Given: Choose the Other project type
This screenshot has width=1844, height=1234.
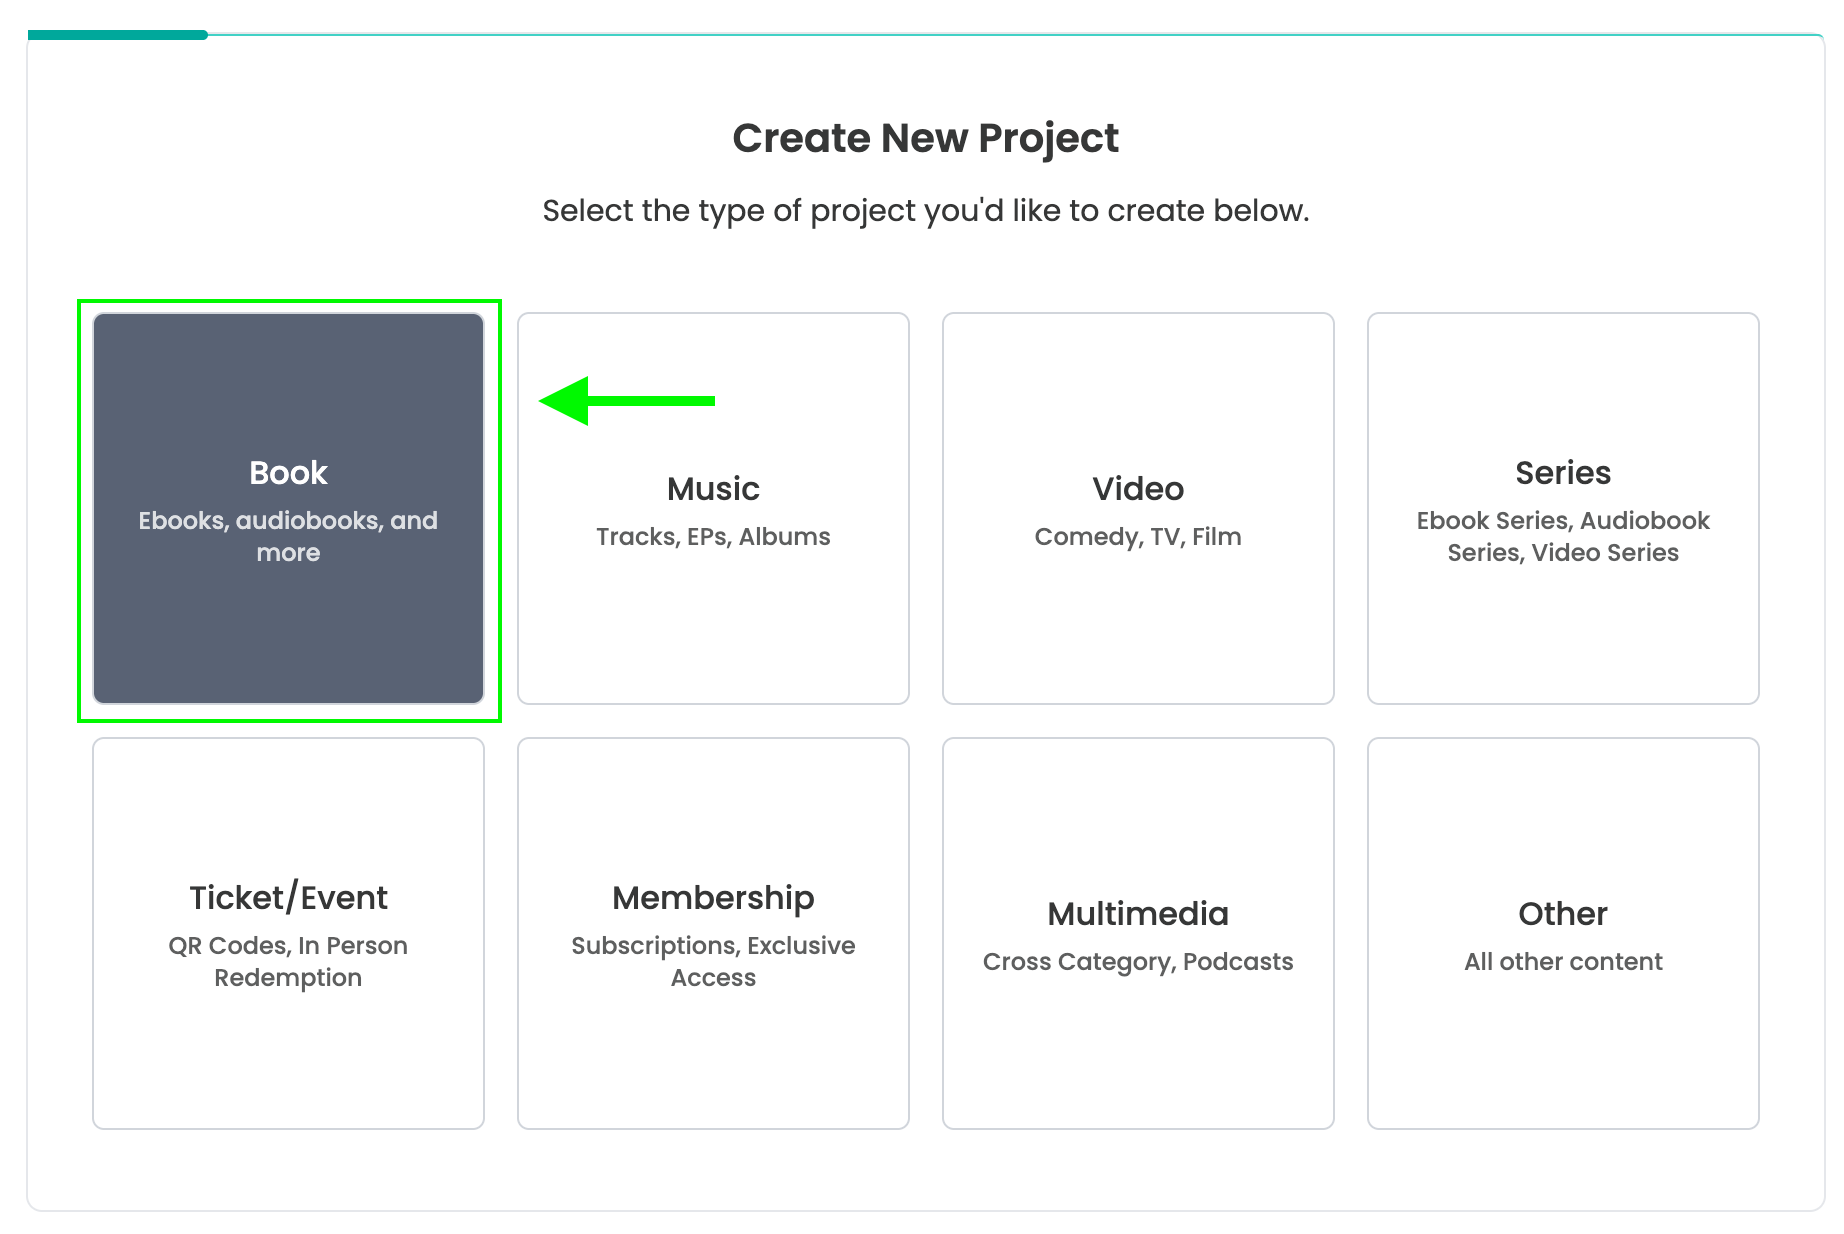Looking at the screenshot, I should 1563,934.
